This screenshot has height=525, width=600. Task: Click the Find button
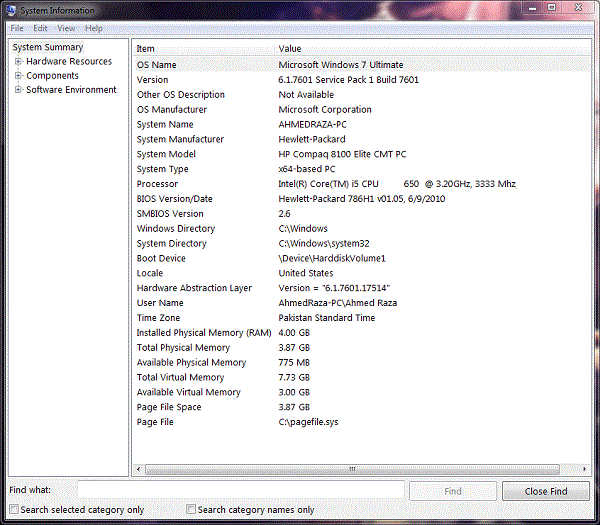(453, 491)
